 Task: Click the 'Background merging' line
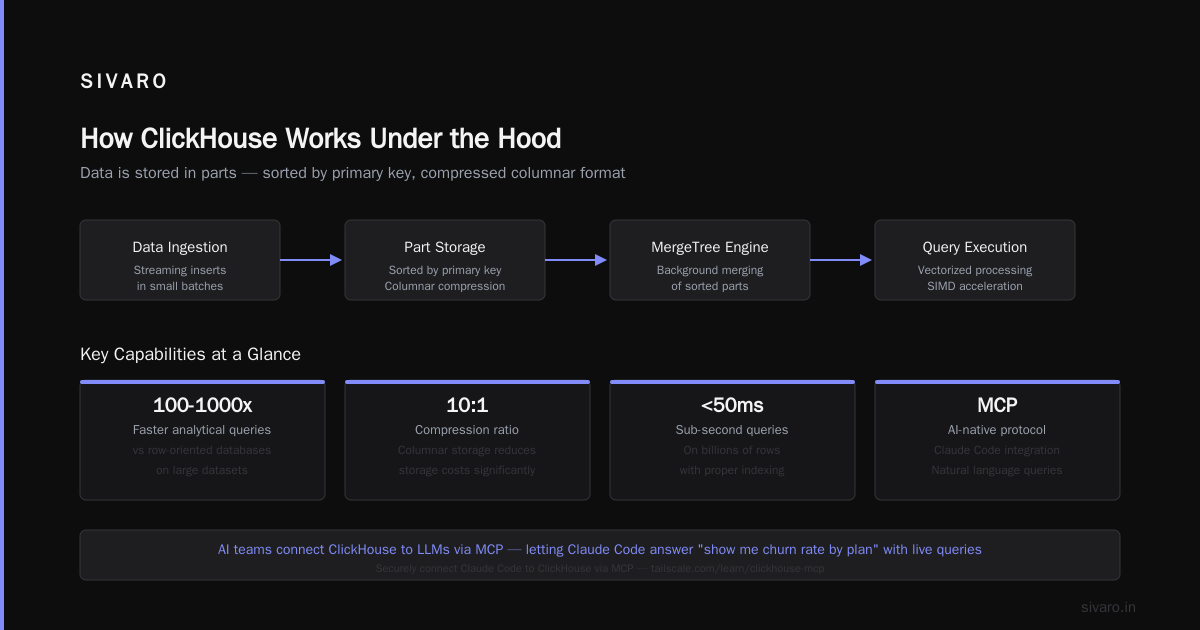click(710, 270)
